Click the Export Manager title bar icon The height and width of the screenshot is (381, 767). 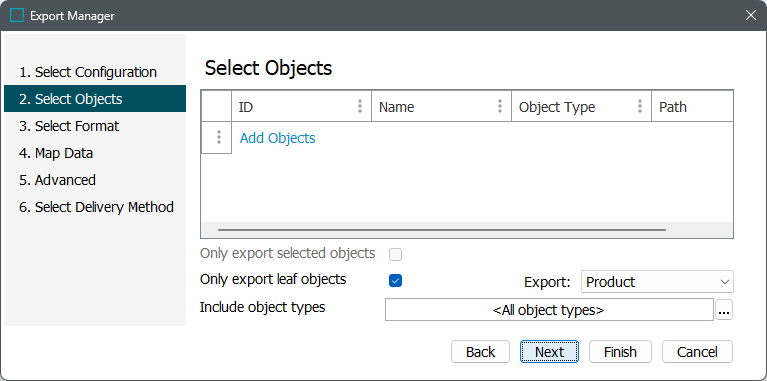[x=17, y=16]
